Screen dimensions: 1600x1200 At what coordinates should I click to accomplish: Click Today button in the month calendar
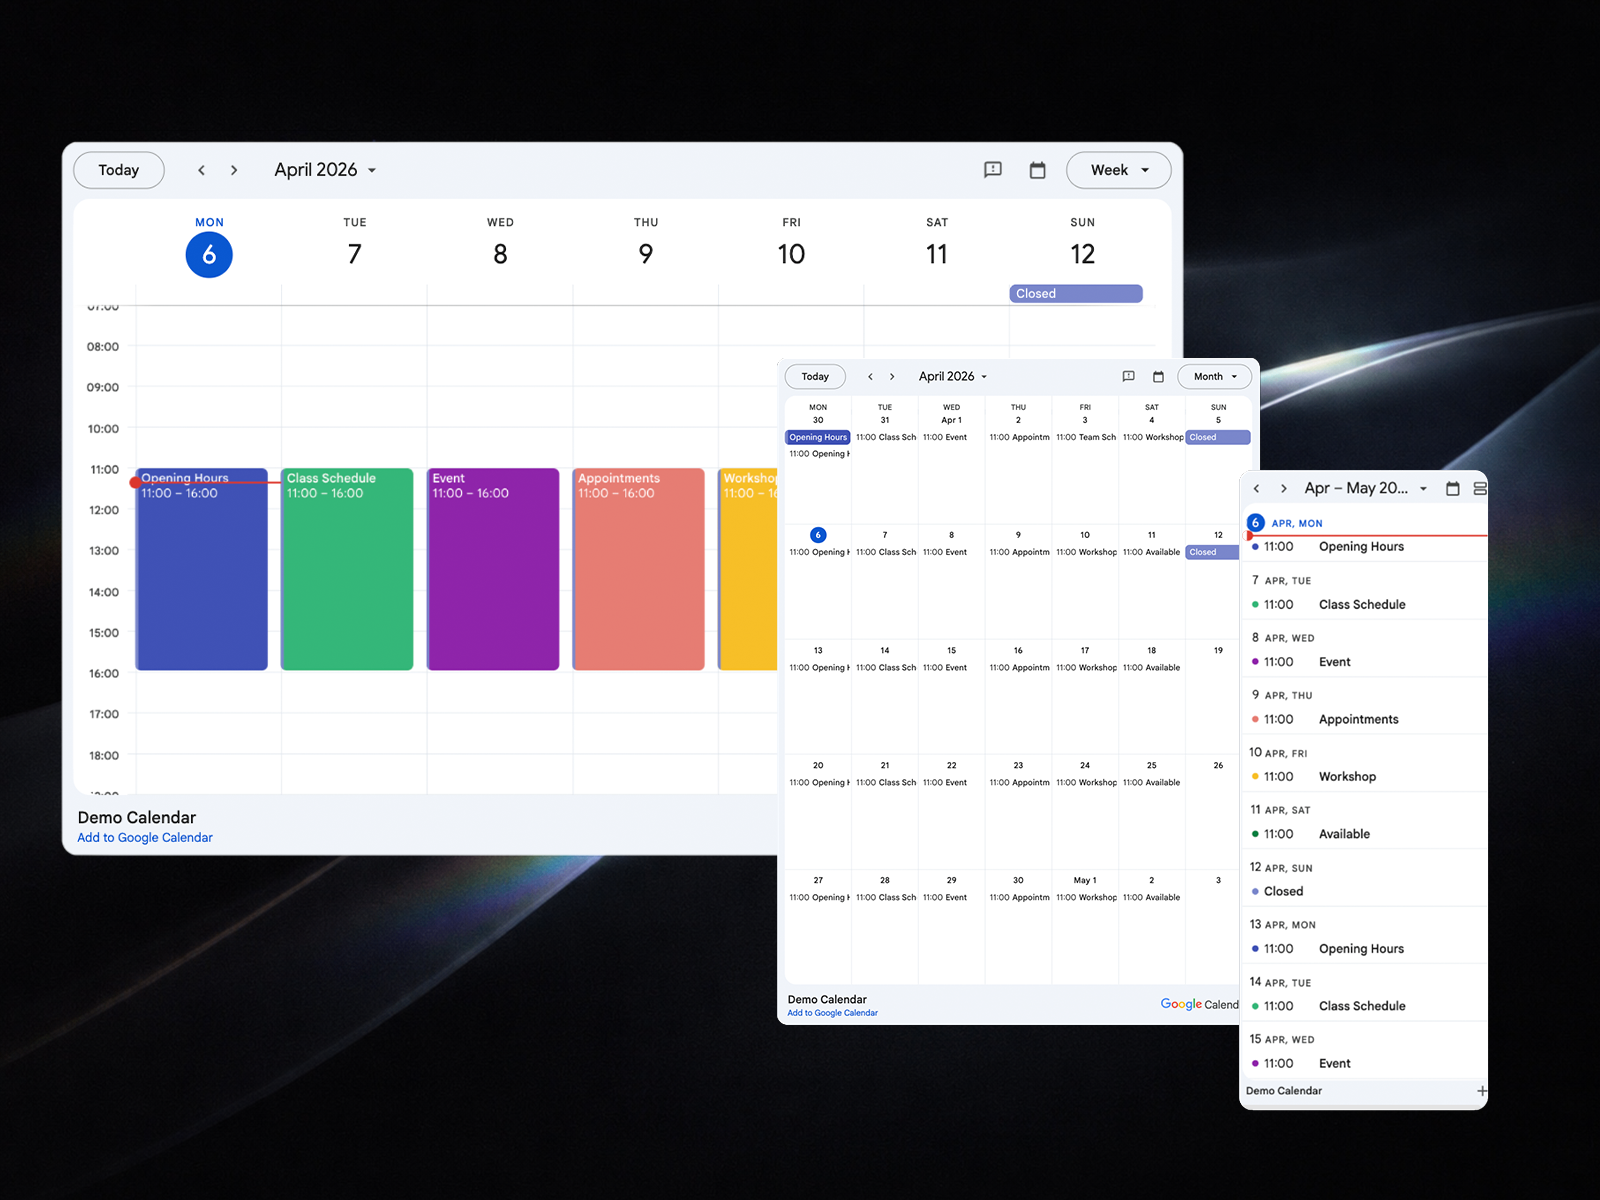coord(815,377)
